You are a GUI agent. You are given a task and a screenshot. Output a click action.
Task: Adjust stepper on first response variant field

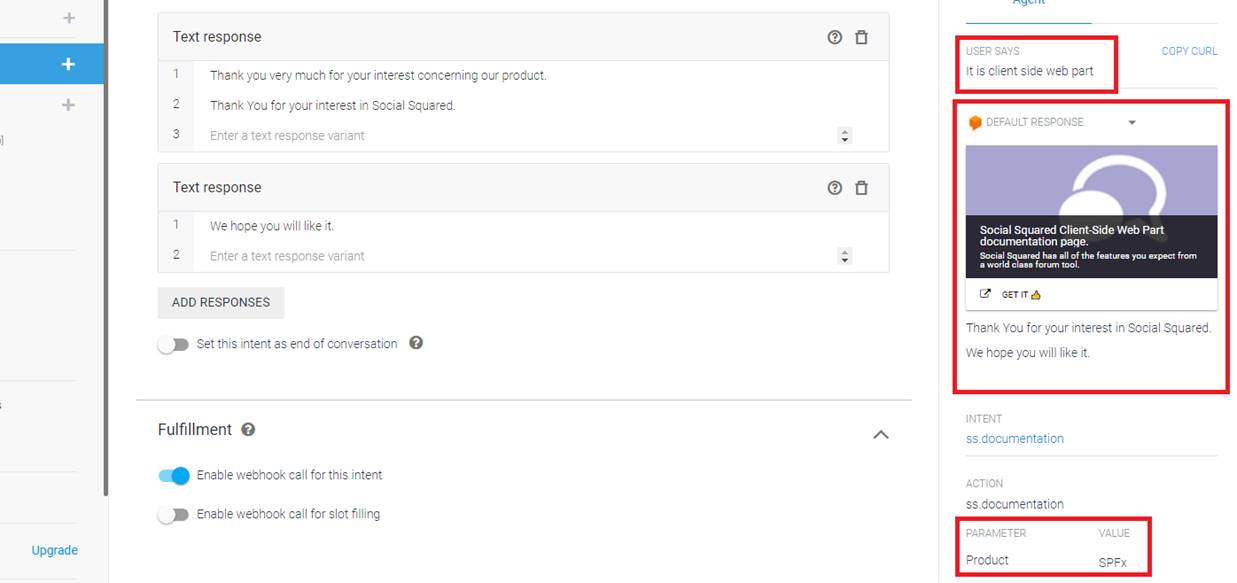click(844, 136)
